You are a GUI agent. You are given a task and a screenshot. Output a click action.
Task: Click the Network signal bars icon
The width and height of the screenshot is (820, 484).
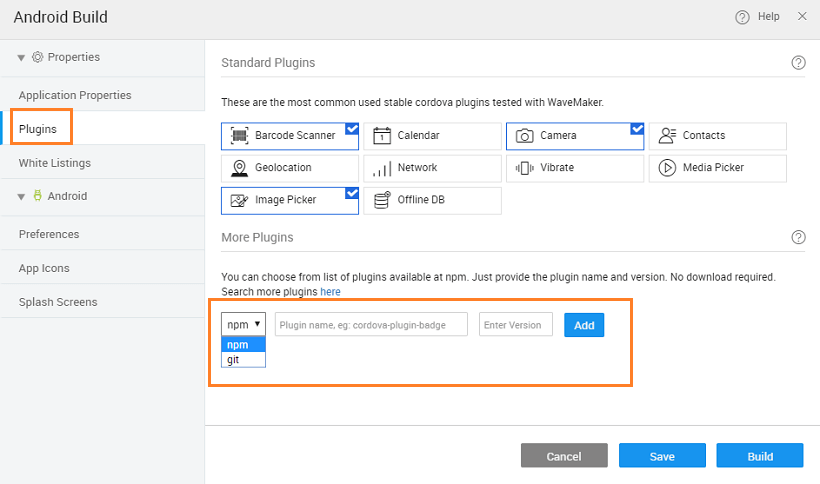(x=381, y=168)
